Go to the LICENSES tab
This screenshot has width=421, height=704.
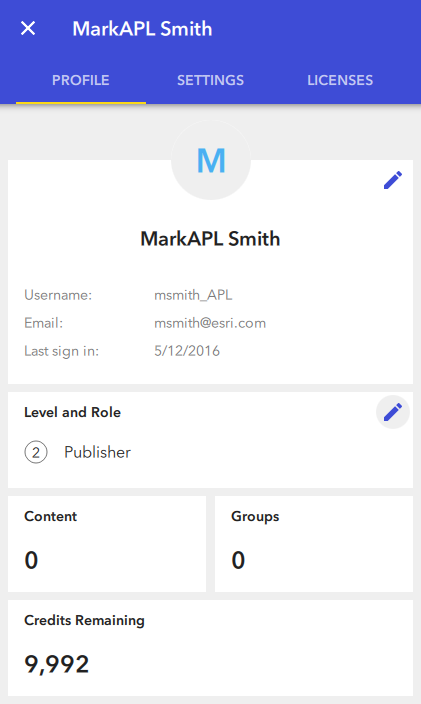[340, 80]
